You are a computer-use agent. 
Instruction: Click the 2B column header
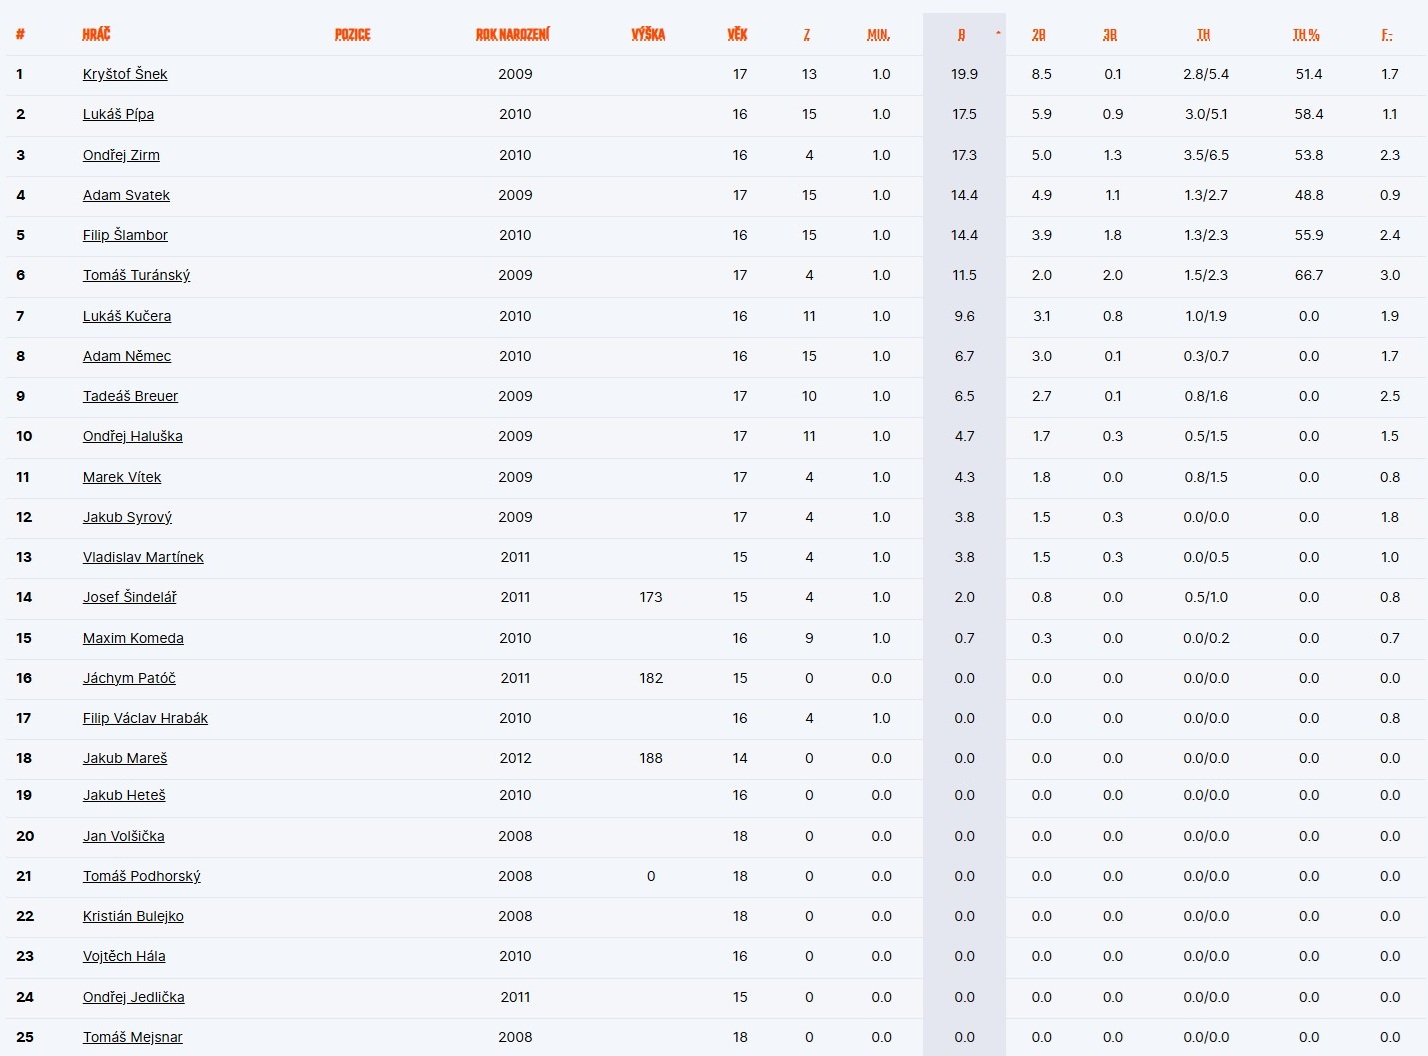(1039, 35)
